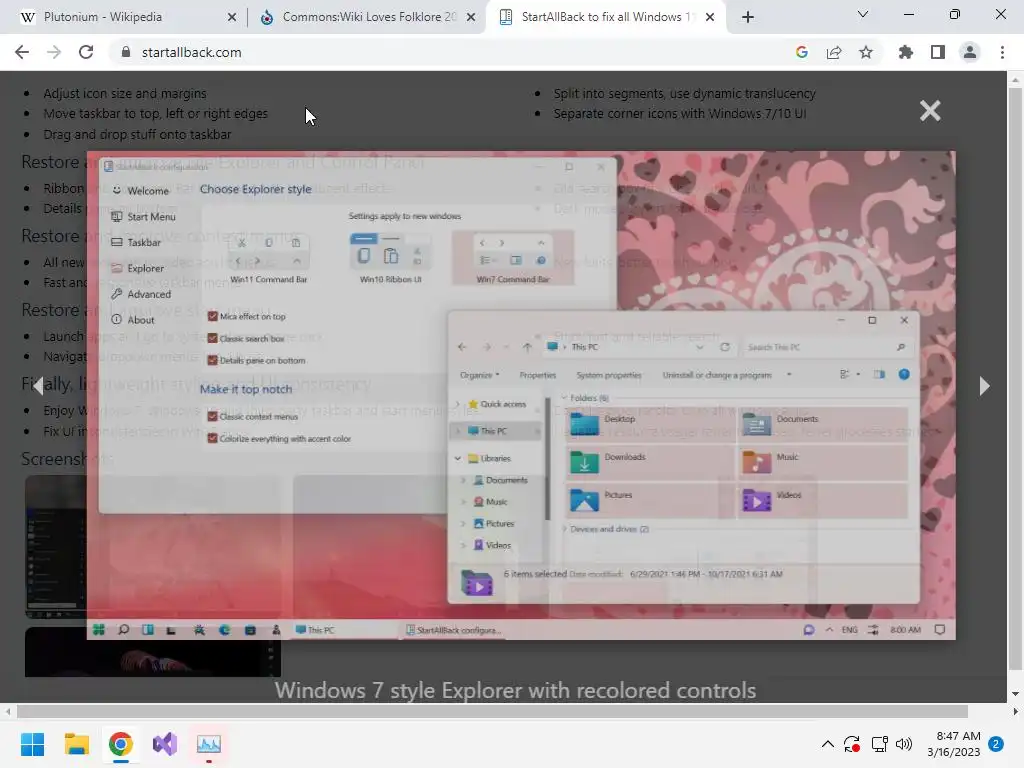The image size is (1024, 768).
Task: Close the Plutonium - Wikipedia tab
Action: [x=231, y=18]
